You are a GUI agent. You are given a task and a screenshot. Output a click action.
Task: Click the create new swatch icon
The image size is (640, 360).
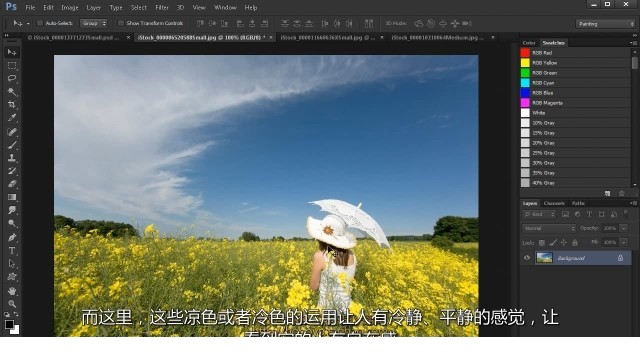pos(607,193)
